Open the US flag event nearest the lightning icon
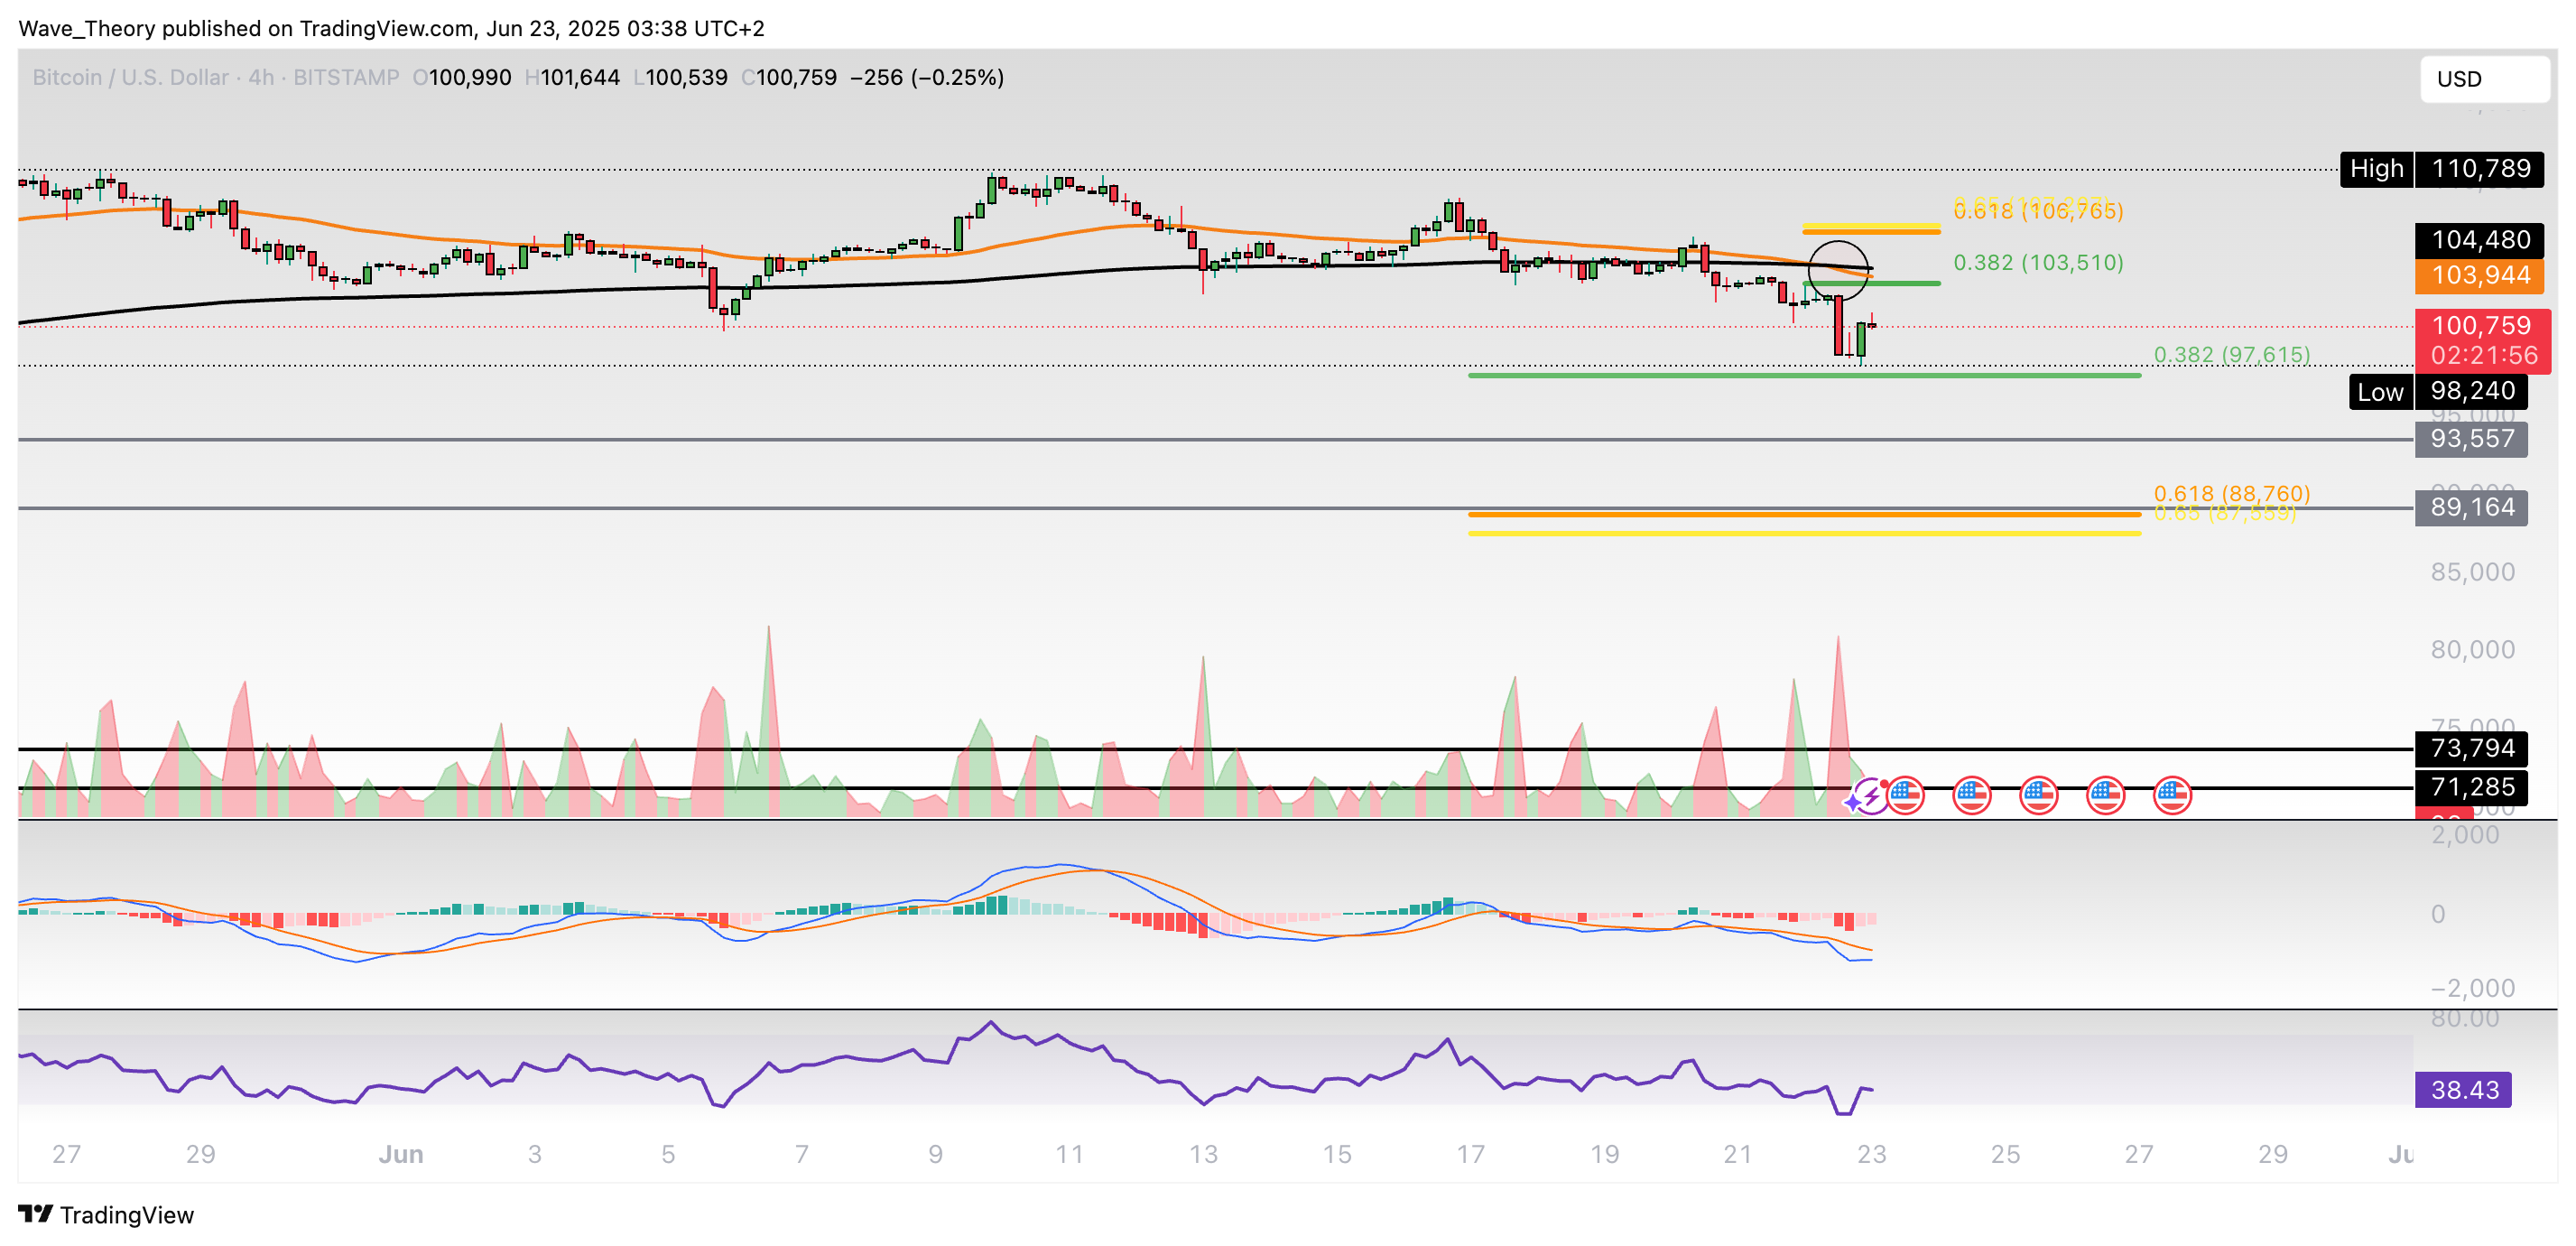Image resolution: width=2576 pixels, height=1246 pixels. [x=1905, y=796]
